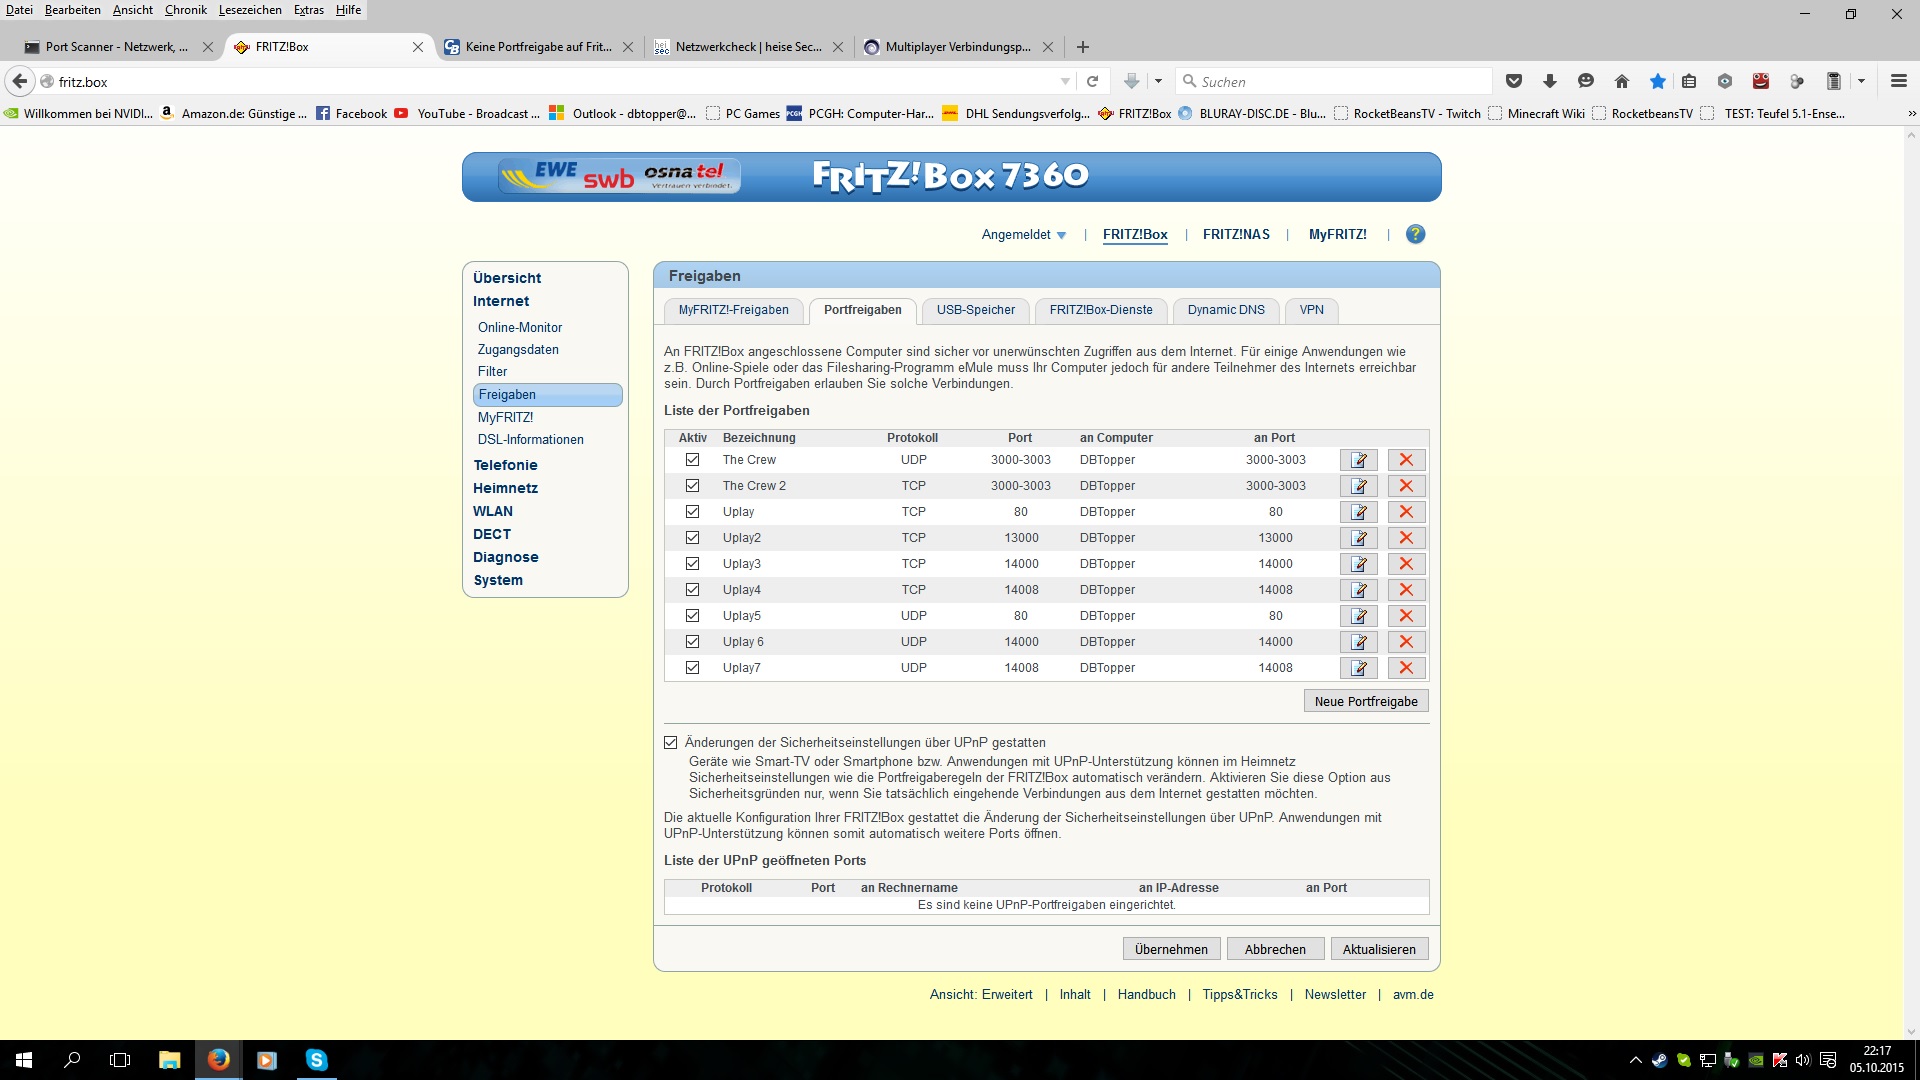1920x1080 pixels.
Task: Open Skype from the Windows taskbar
Action: pos(316,1060)
